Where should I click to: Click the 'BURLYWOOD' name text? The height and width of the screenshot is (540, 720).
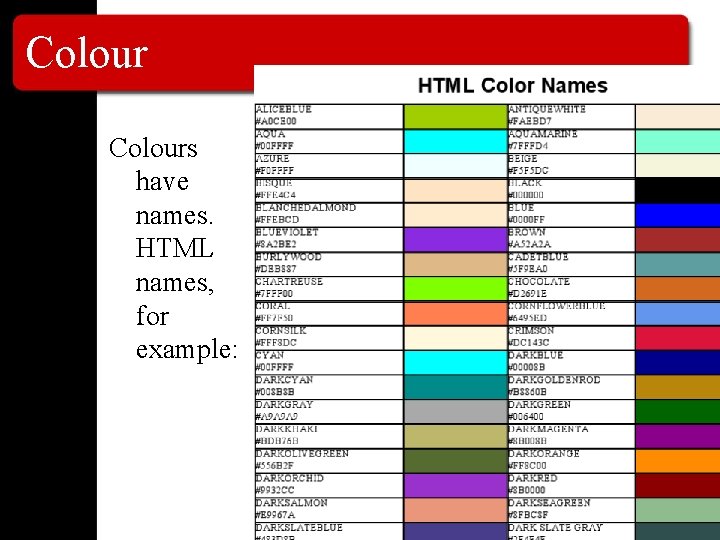[288, 257]
